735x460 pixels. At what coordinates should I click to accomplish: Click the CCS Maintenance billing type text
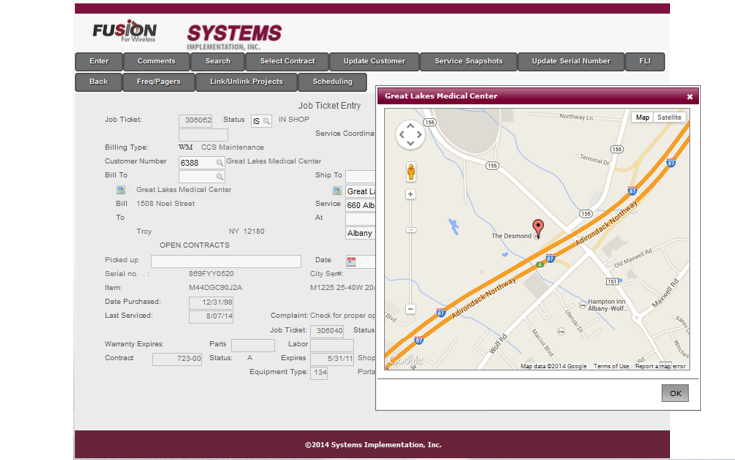pos(232,147)
